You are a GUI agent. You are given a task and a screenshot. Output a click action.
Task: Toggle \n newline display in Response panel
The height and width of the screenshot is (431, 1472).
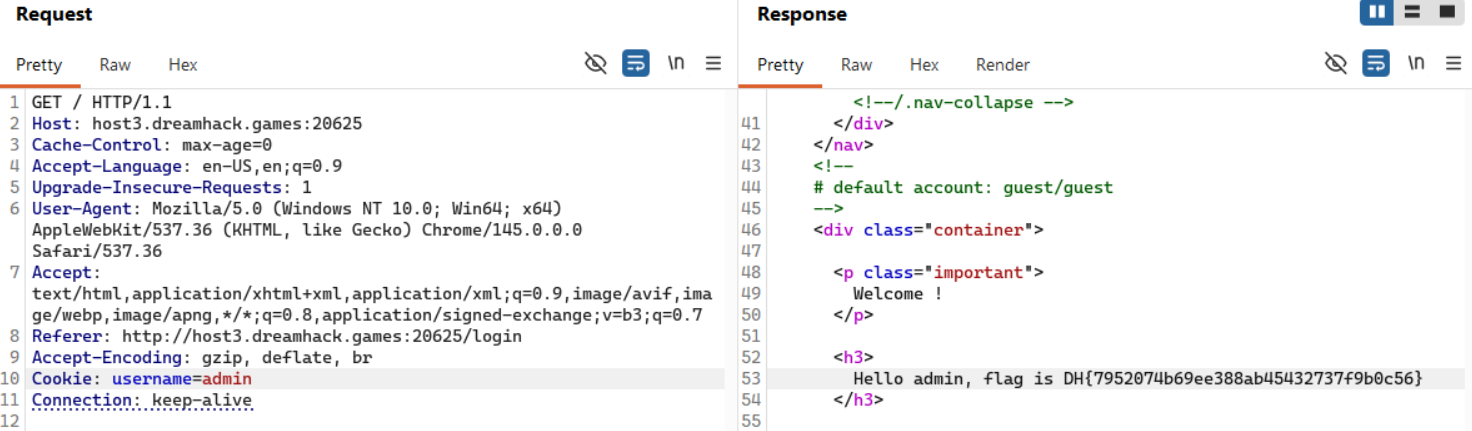1416,64
